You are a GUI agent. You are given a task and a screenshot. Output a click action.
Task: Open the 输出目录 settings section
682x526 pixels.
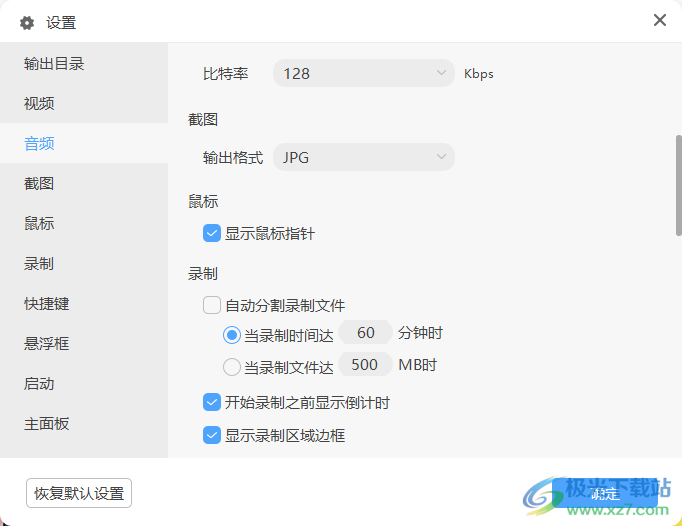(84, 64)
